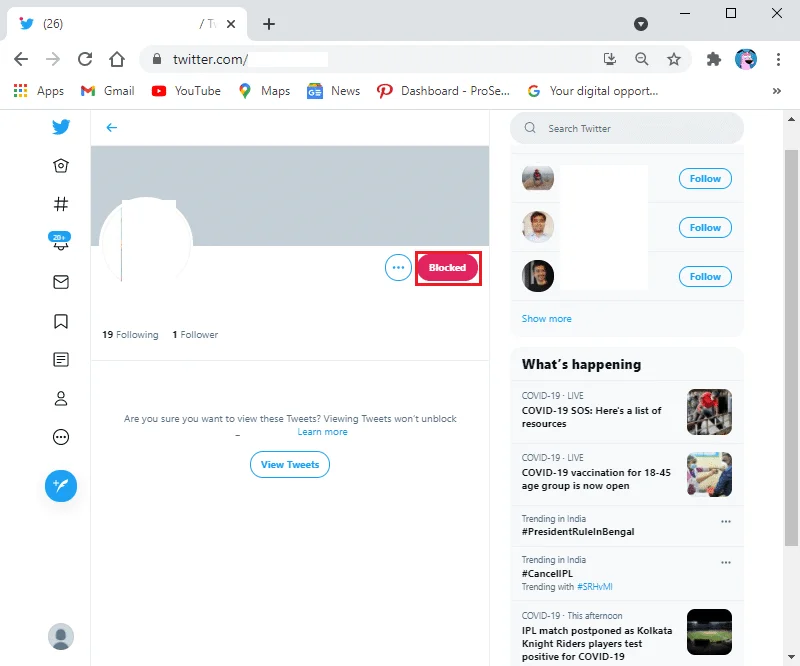Click the #SRHvMI hashtag link
The width and height of the screenshot is (800, 666).
tap(594, 587)
